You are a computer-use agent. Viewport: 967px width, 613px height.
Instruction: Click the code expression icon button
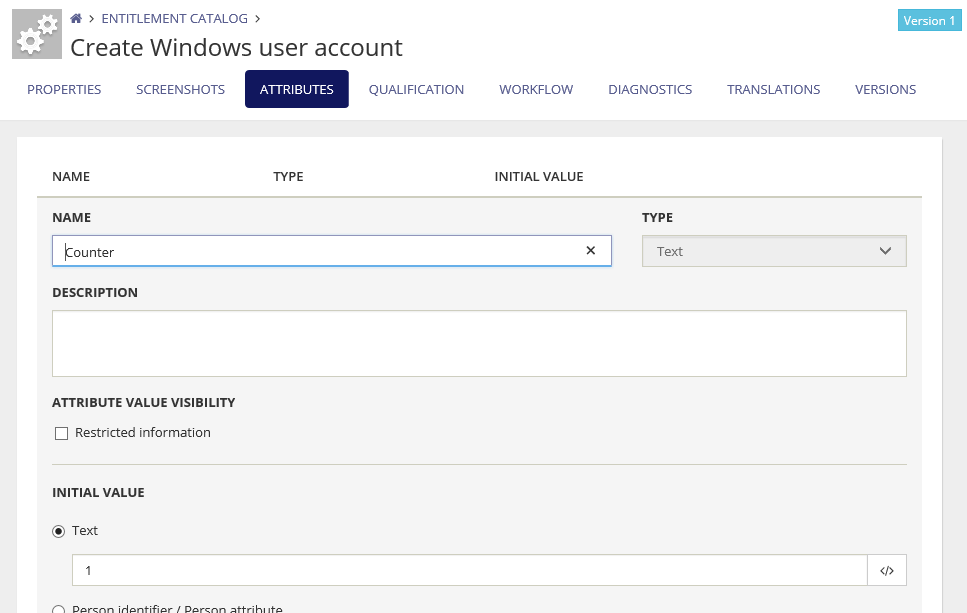(886, 570)
